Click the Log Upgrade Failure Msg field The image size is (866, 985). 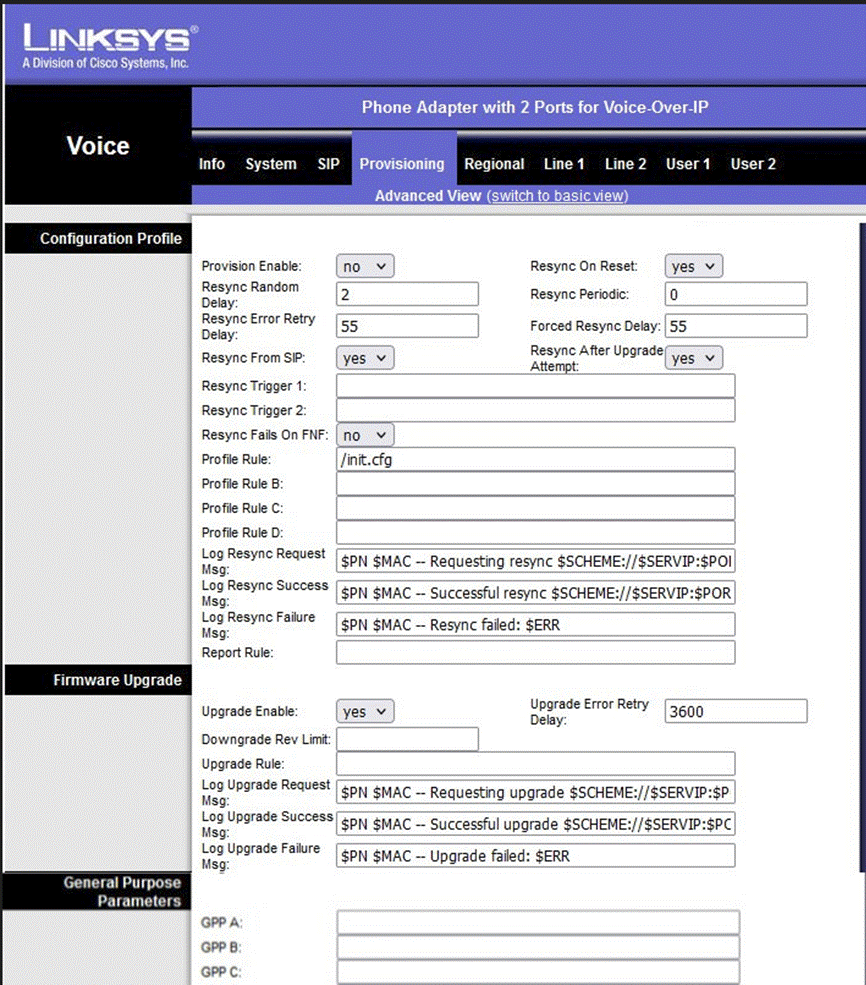coord(536,856)
